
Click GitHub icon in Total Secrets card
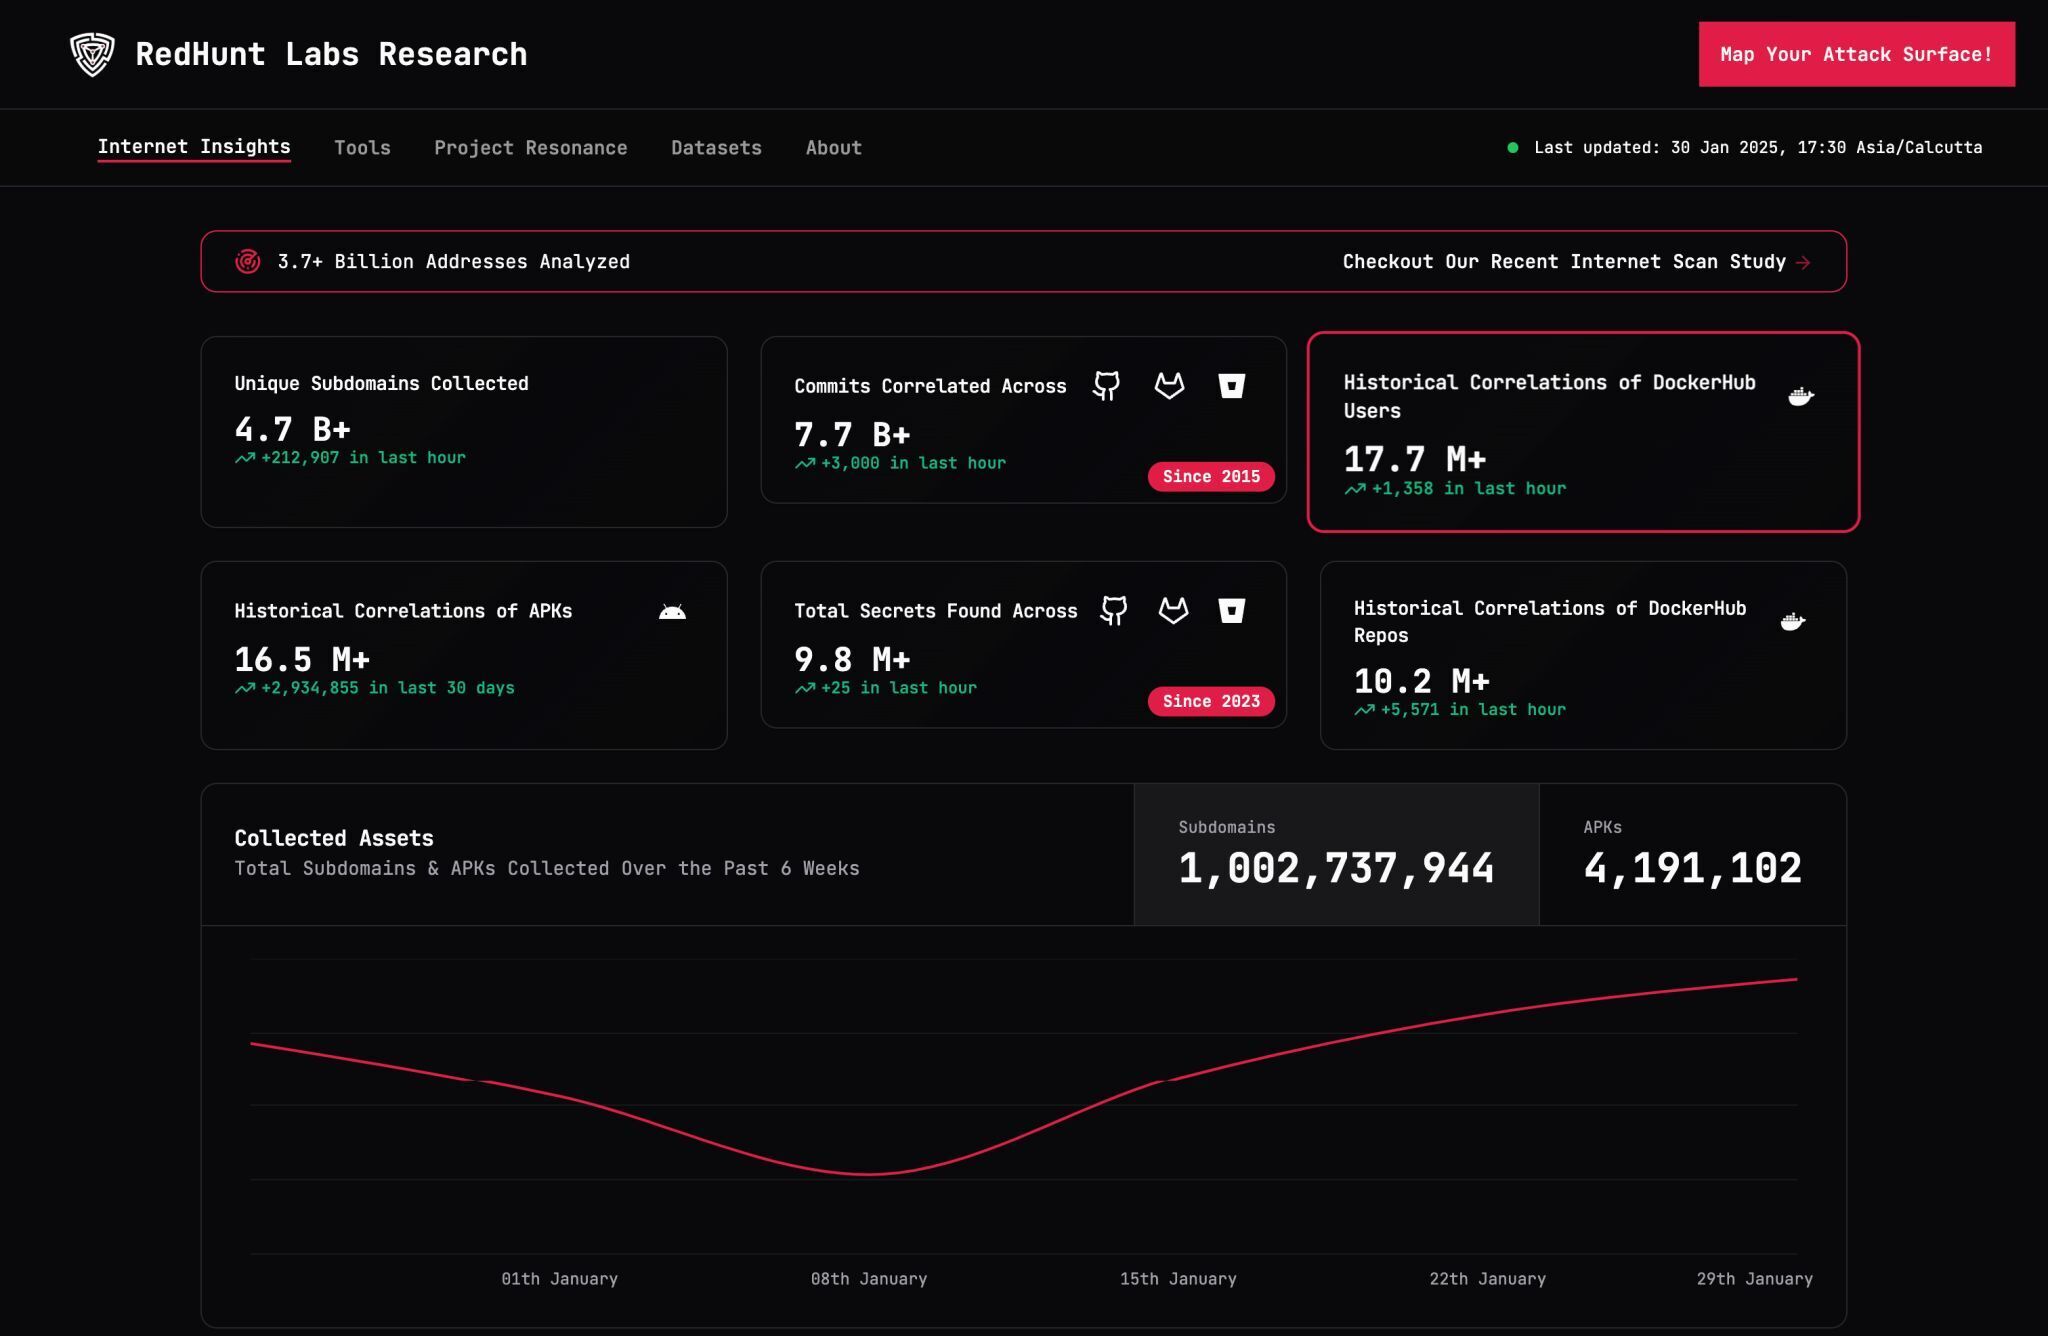[1114, 610]
